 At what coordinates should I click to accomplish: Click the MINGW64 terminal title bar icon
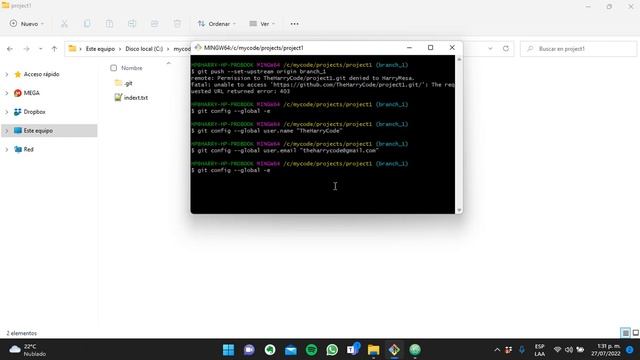[198, 47]
